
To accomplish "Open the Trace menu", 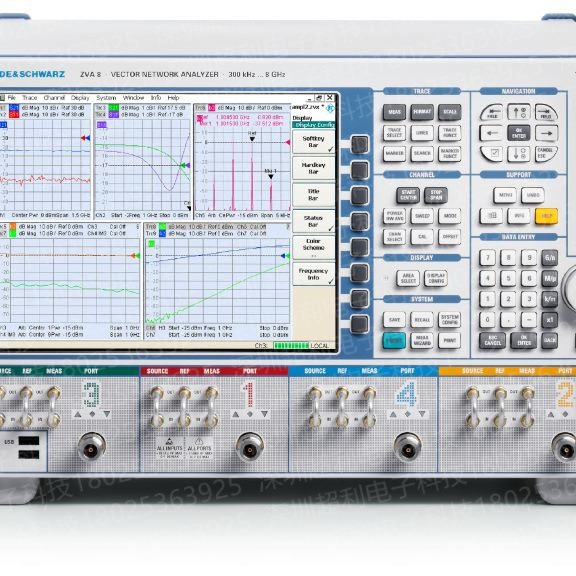I will pos(29,98).
